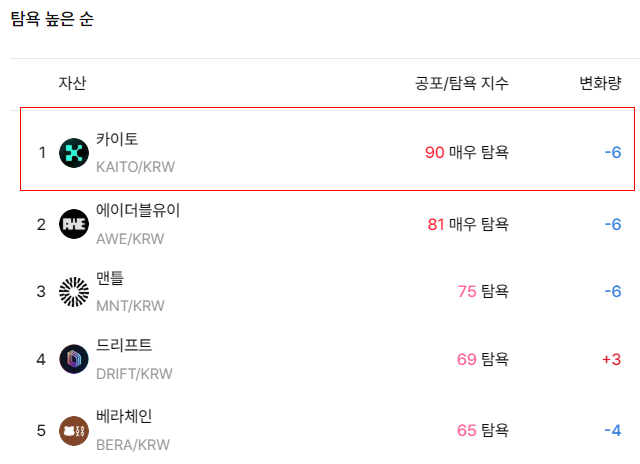Open the 에이더블유이 asset name link
This screenshot has height=464, width=640.
tap(138, 211)
